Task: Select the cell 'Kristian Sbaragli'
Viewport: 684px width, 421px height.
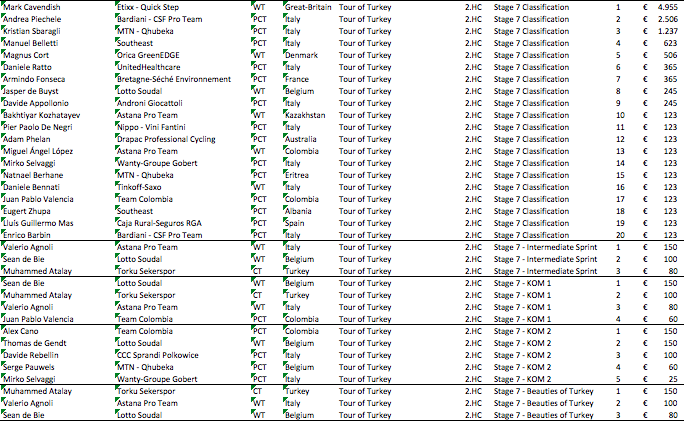Action: pos(32,31)
